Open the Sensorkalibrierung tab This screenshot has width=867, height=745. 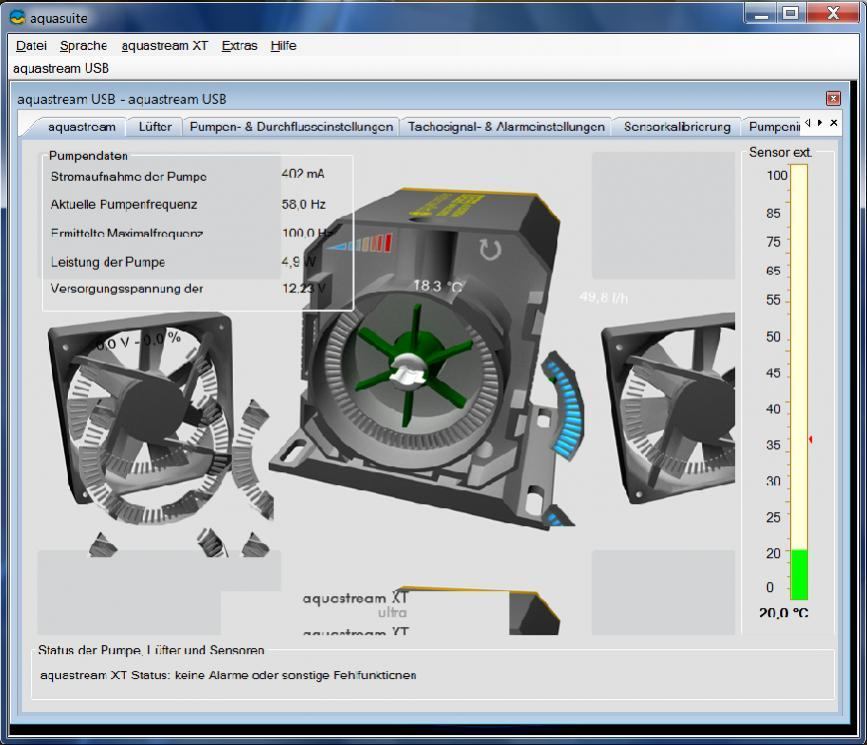pyautogui.click(x=677, y=127)
